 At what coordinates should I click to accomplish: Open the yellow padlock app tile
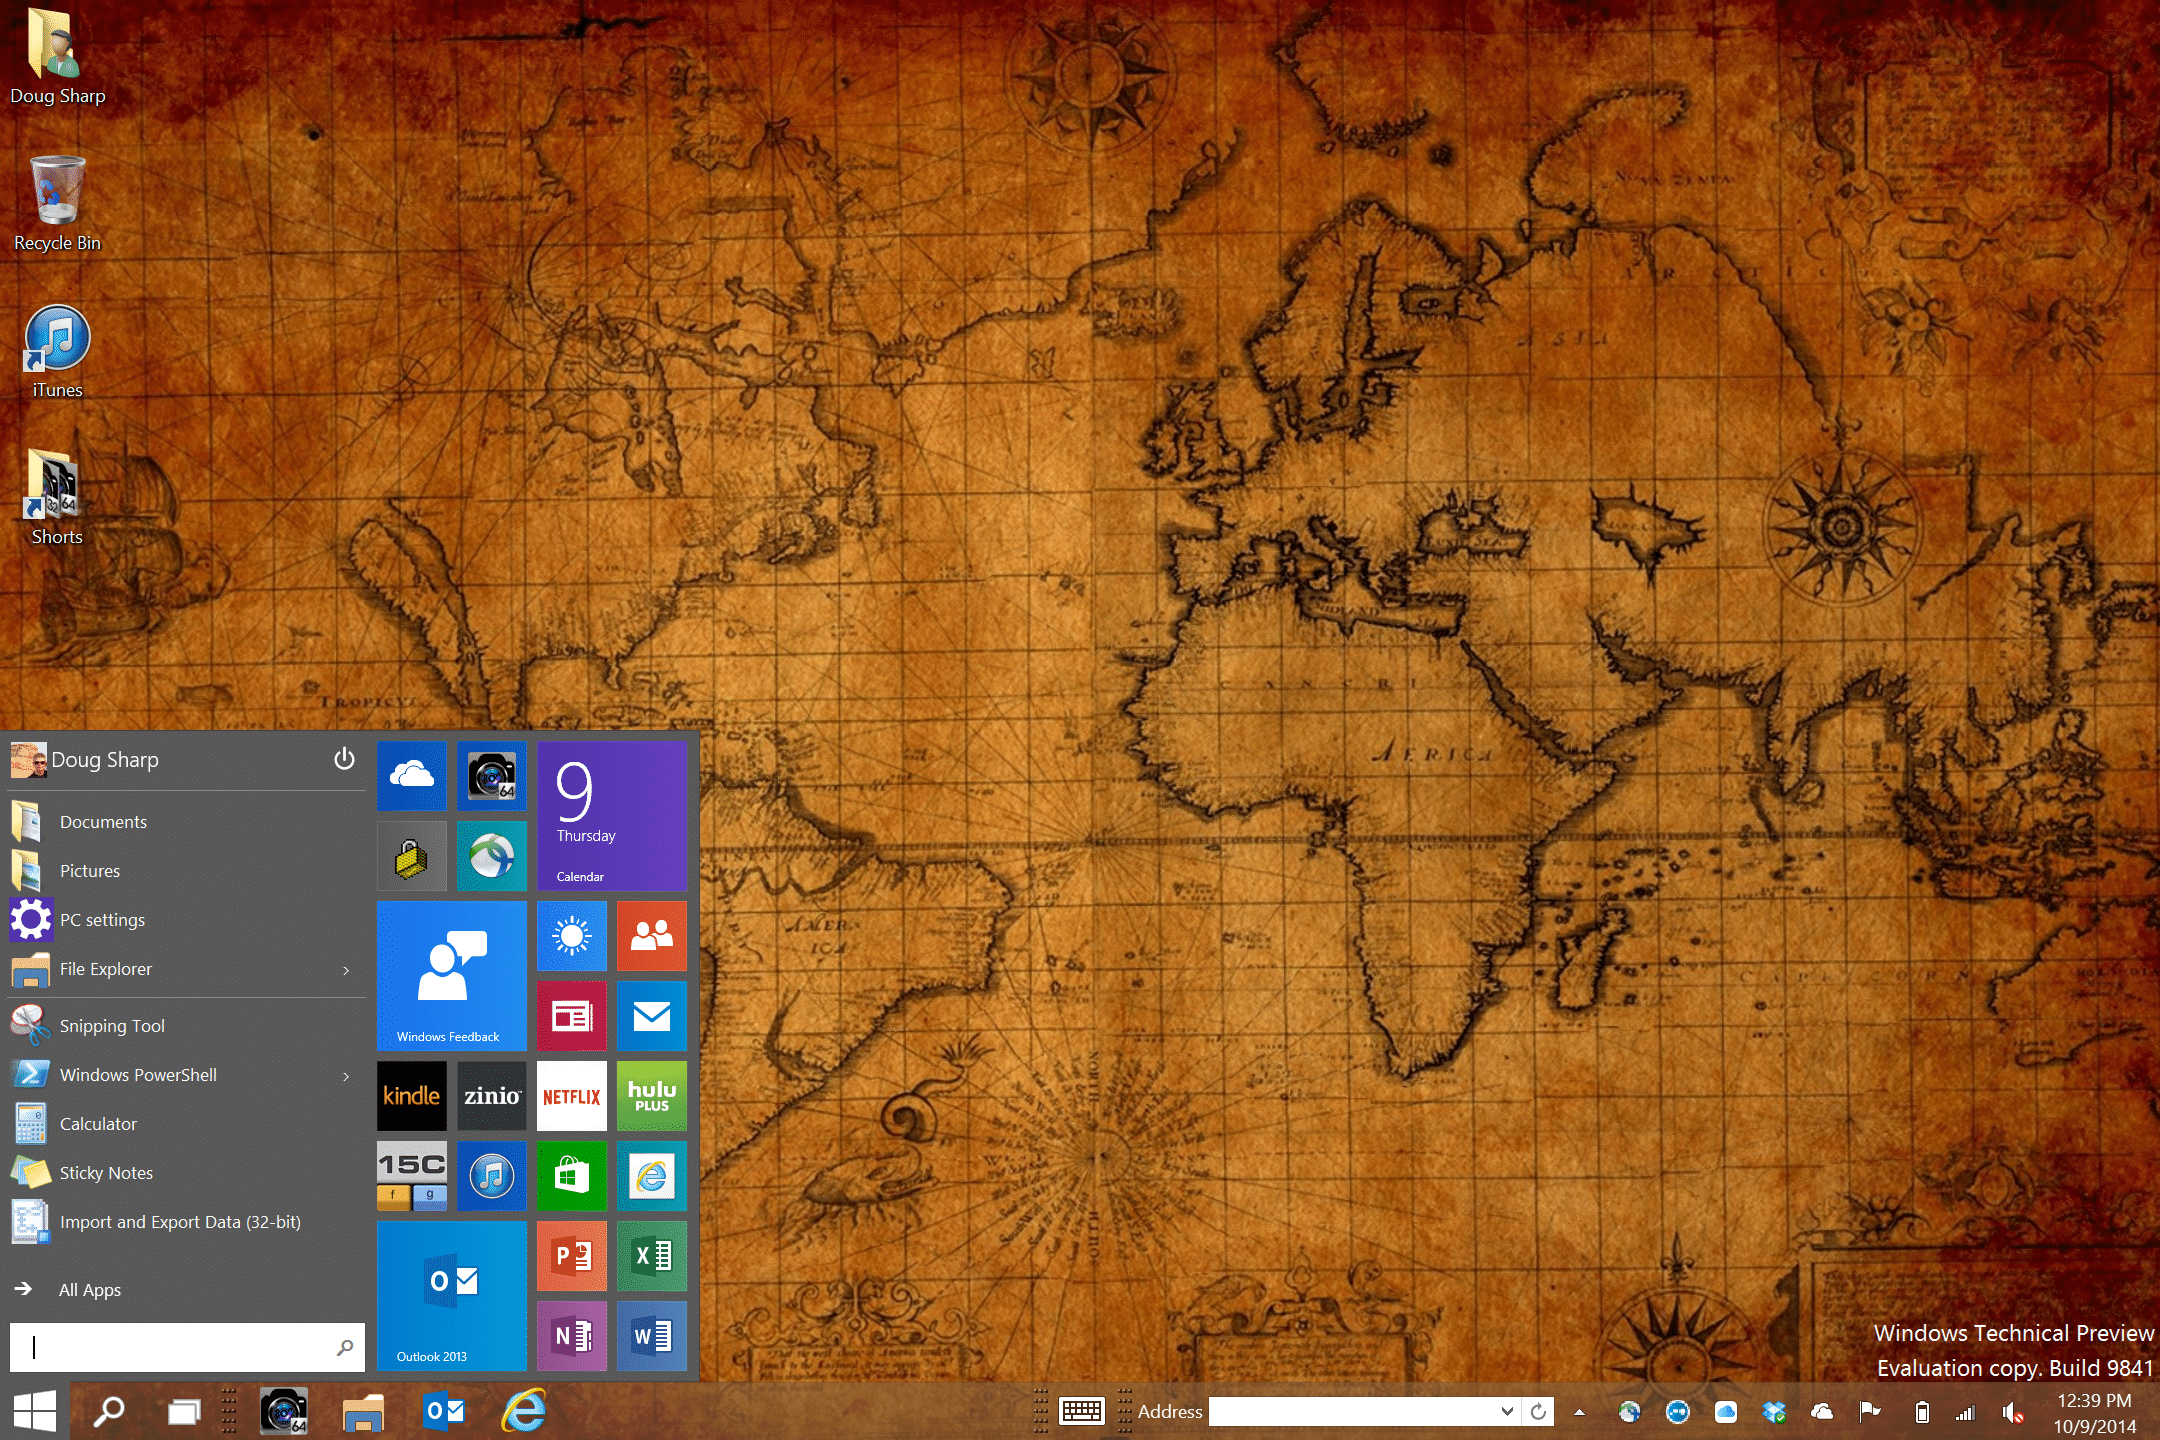(411, 855)
